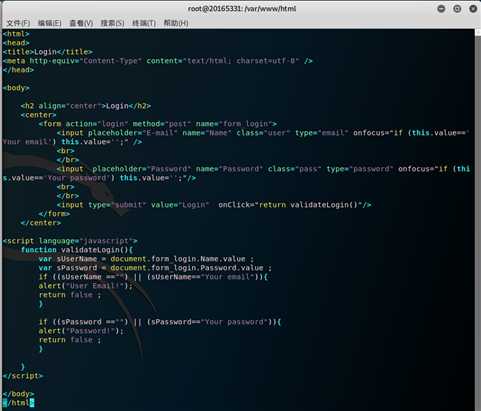Click the </body> closing tag line
The image size is (481, 411).
click(x=18, y=394)
